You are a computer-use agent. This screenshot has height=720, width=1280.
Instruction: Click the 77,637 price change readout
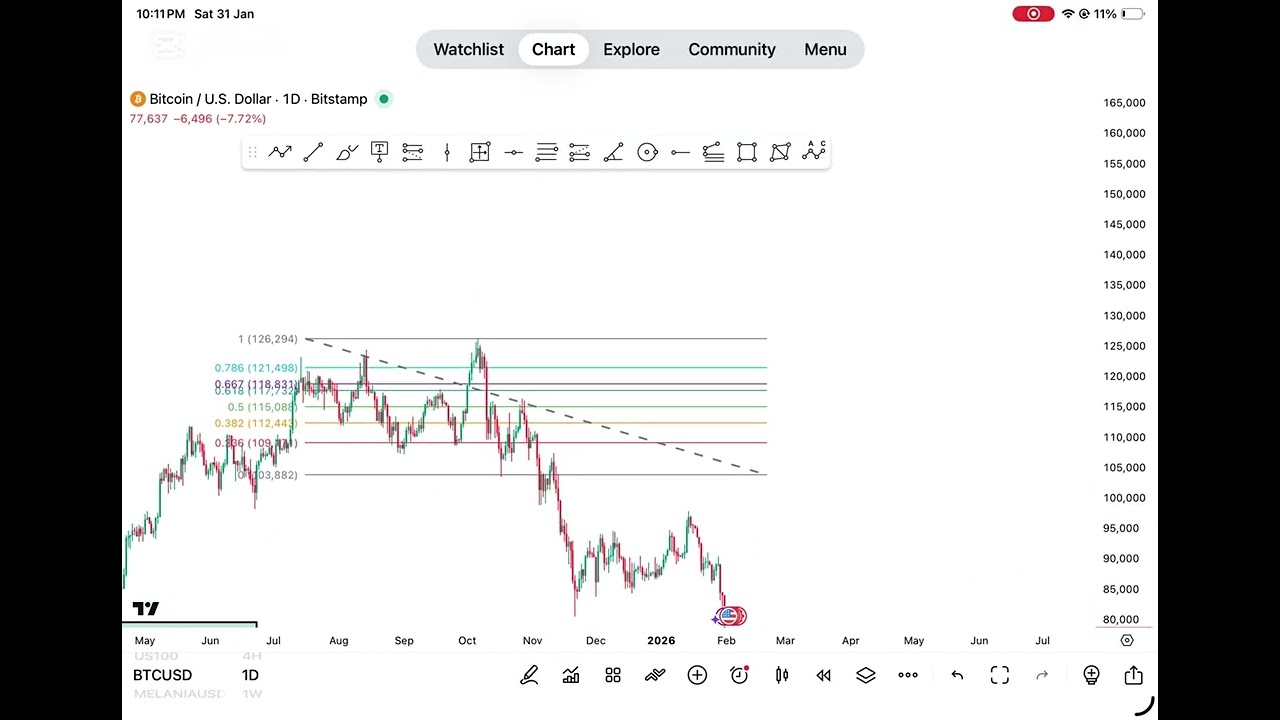point(197,119)
